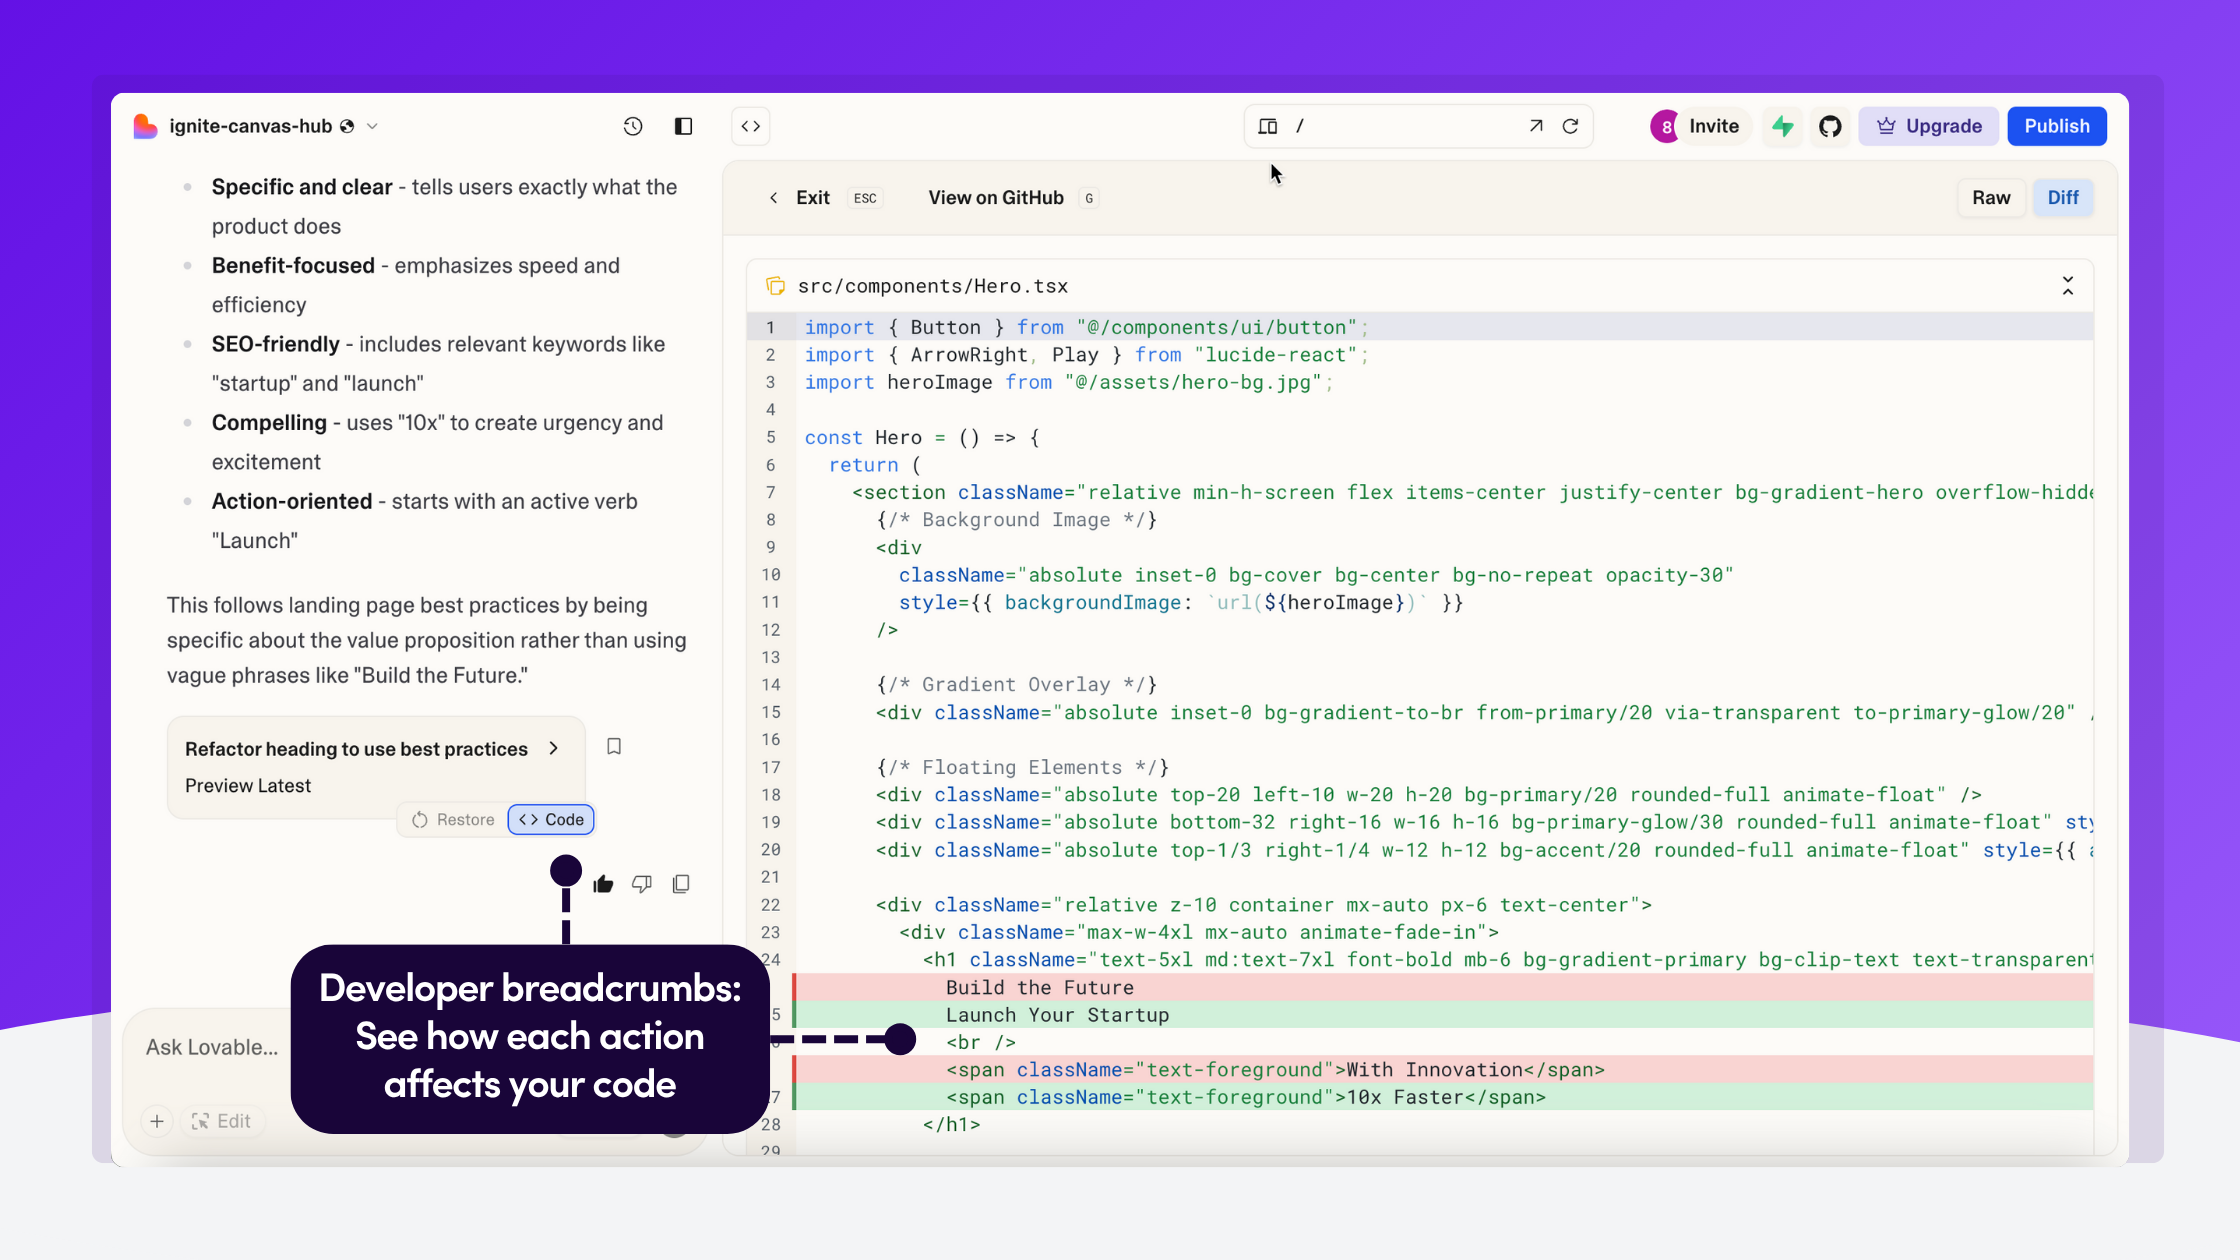2240x1260 pixels.
Task: Click the plus attach button in chat box
Action: [x=157, y=1121]
